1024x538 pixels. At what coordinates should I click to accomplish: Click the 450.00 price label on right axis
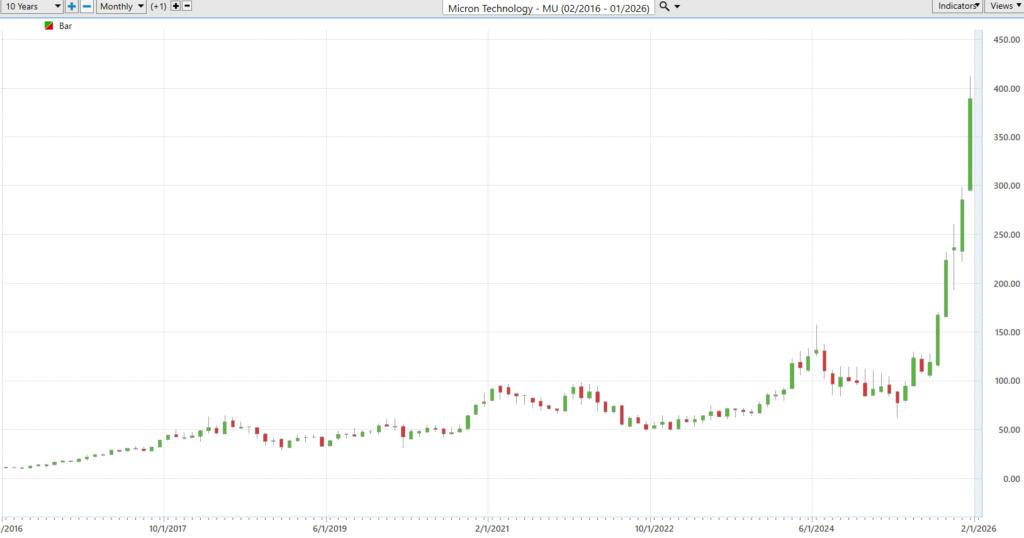pyautogui.click(x=1004, y=40)
